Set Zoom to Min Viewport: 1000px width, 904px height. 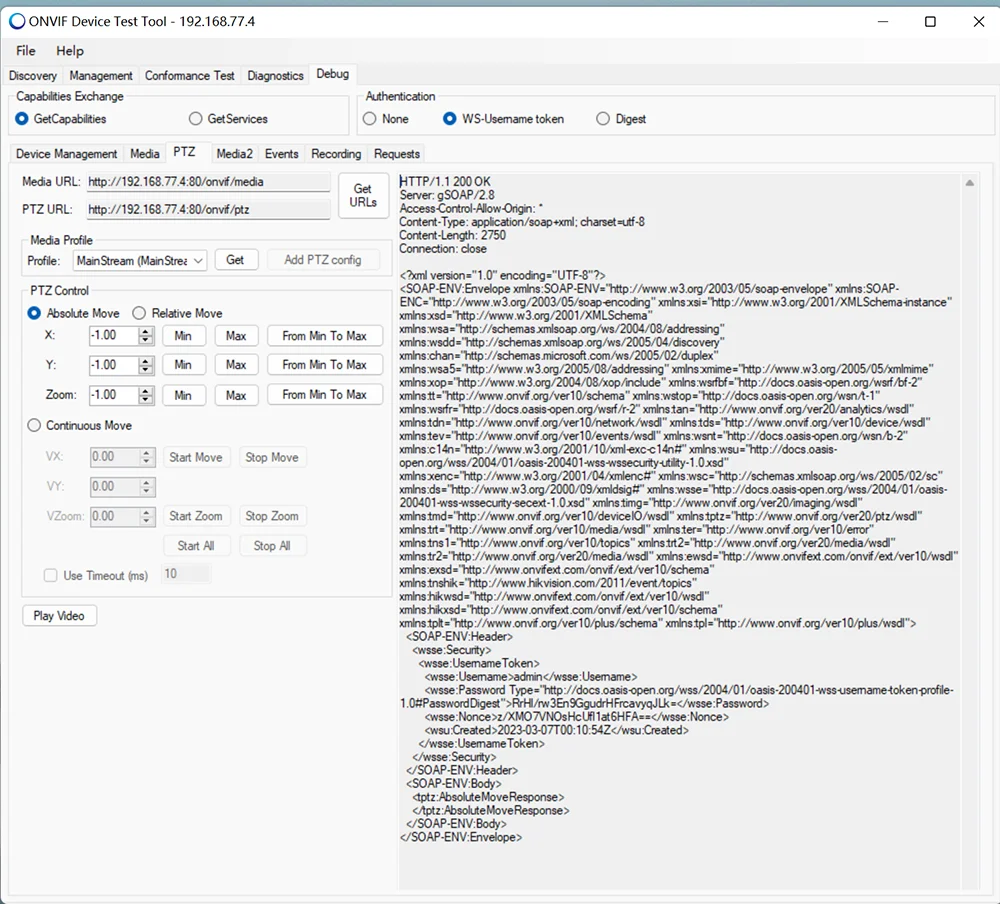183,395
